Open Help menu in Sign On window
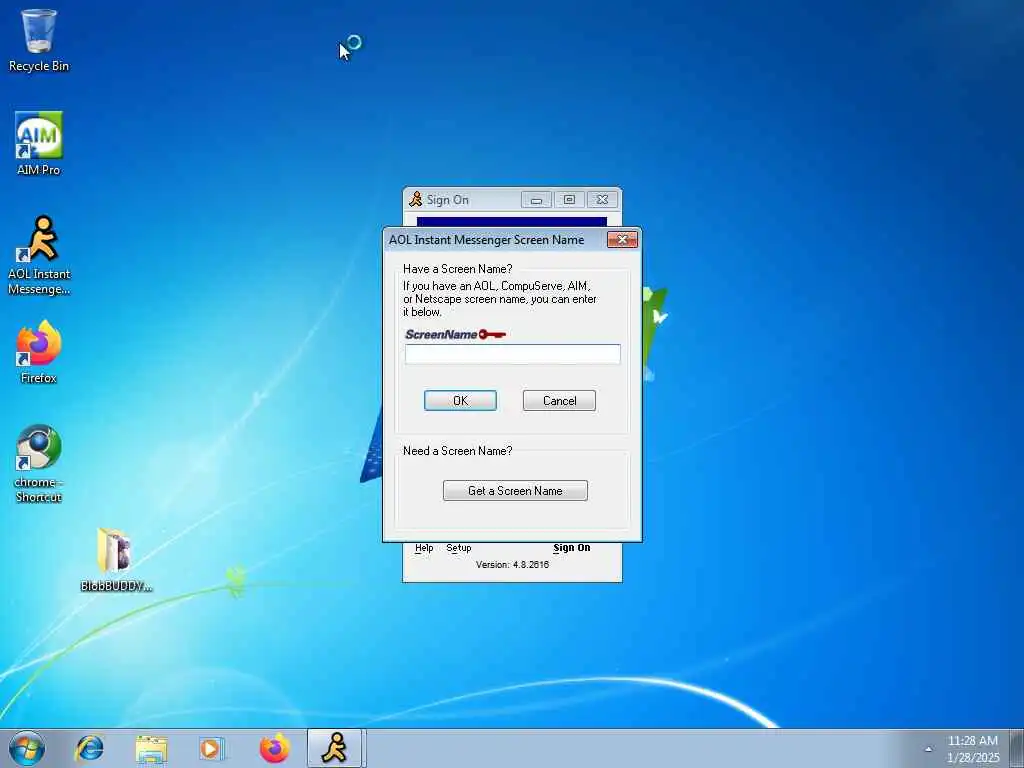 pyautogui.click(x=424, y=548)
